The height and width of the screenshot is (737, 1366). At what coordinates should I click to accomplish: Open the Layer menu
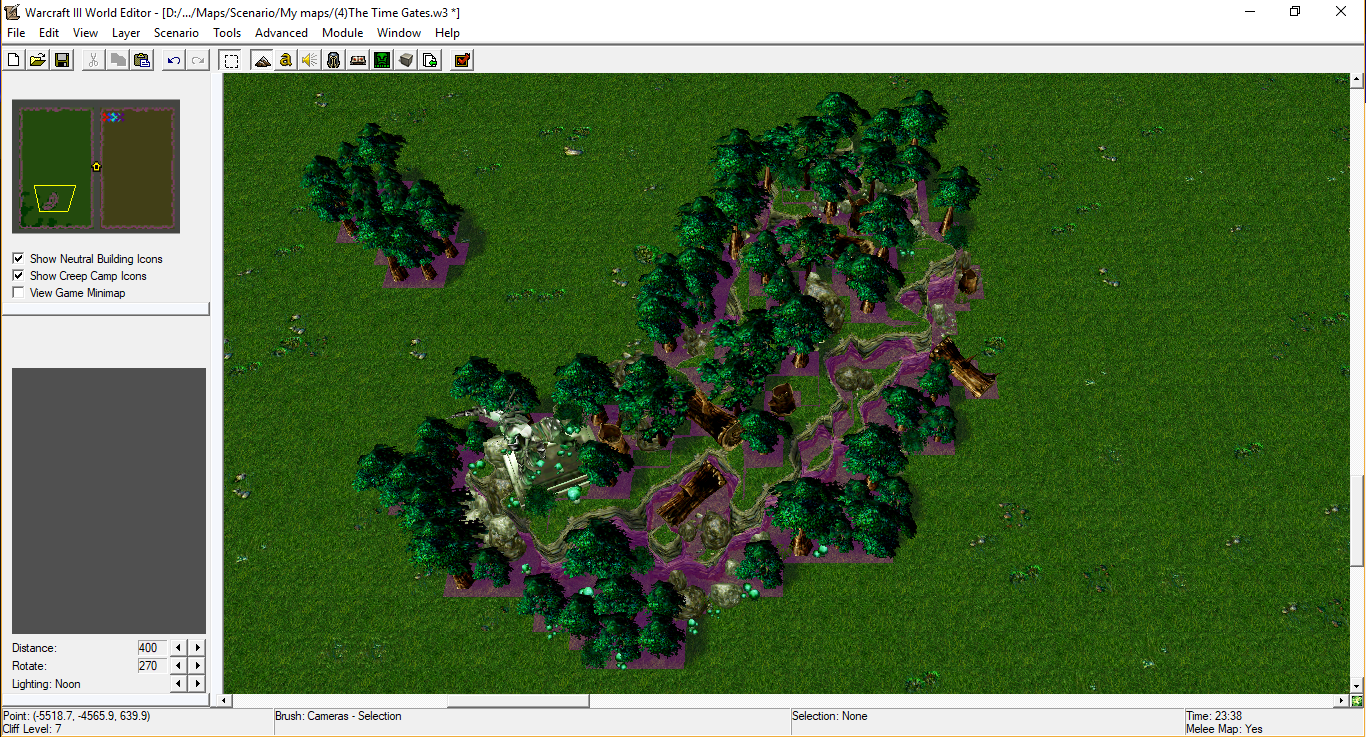click(x=126, y=33)
